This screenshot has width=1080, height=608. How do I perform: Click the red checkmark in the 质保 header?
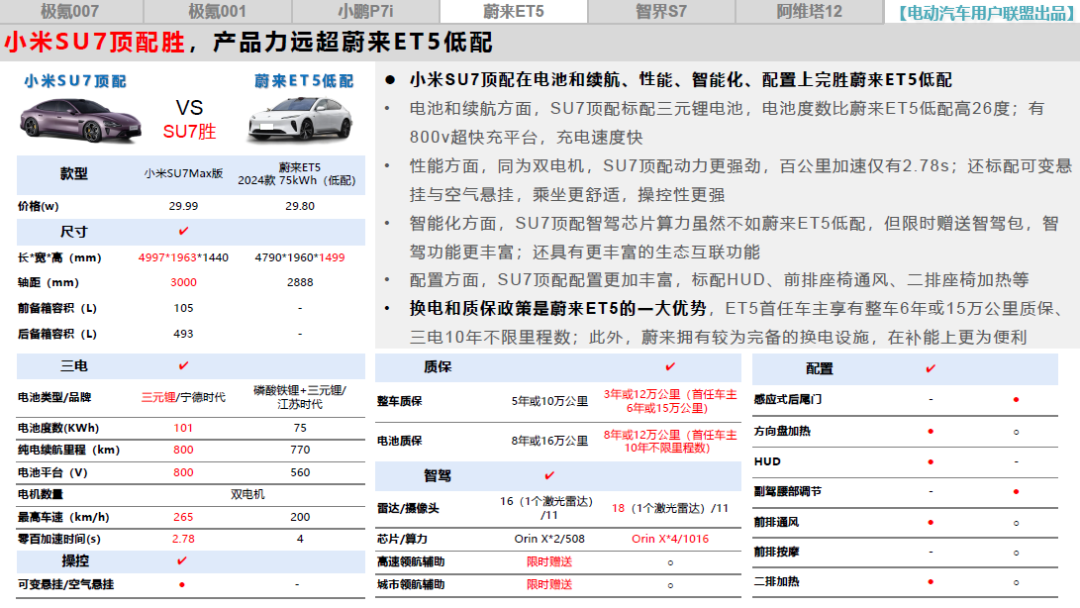670,367
